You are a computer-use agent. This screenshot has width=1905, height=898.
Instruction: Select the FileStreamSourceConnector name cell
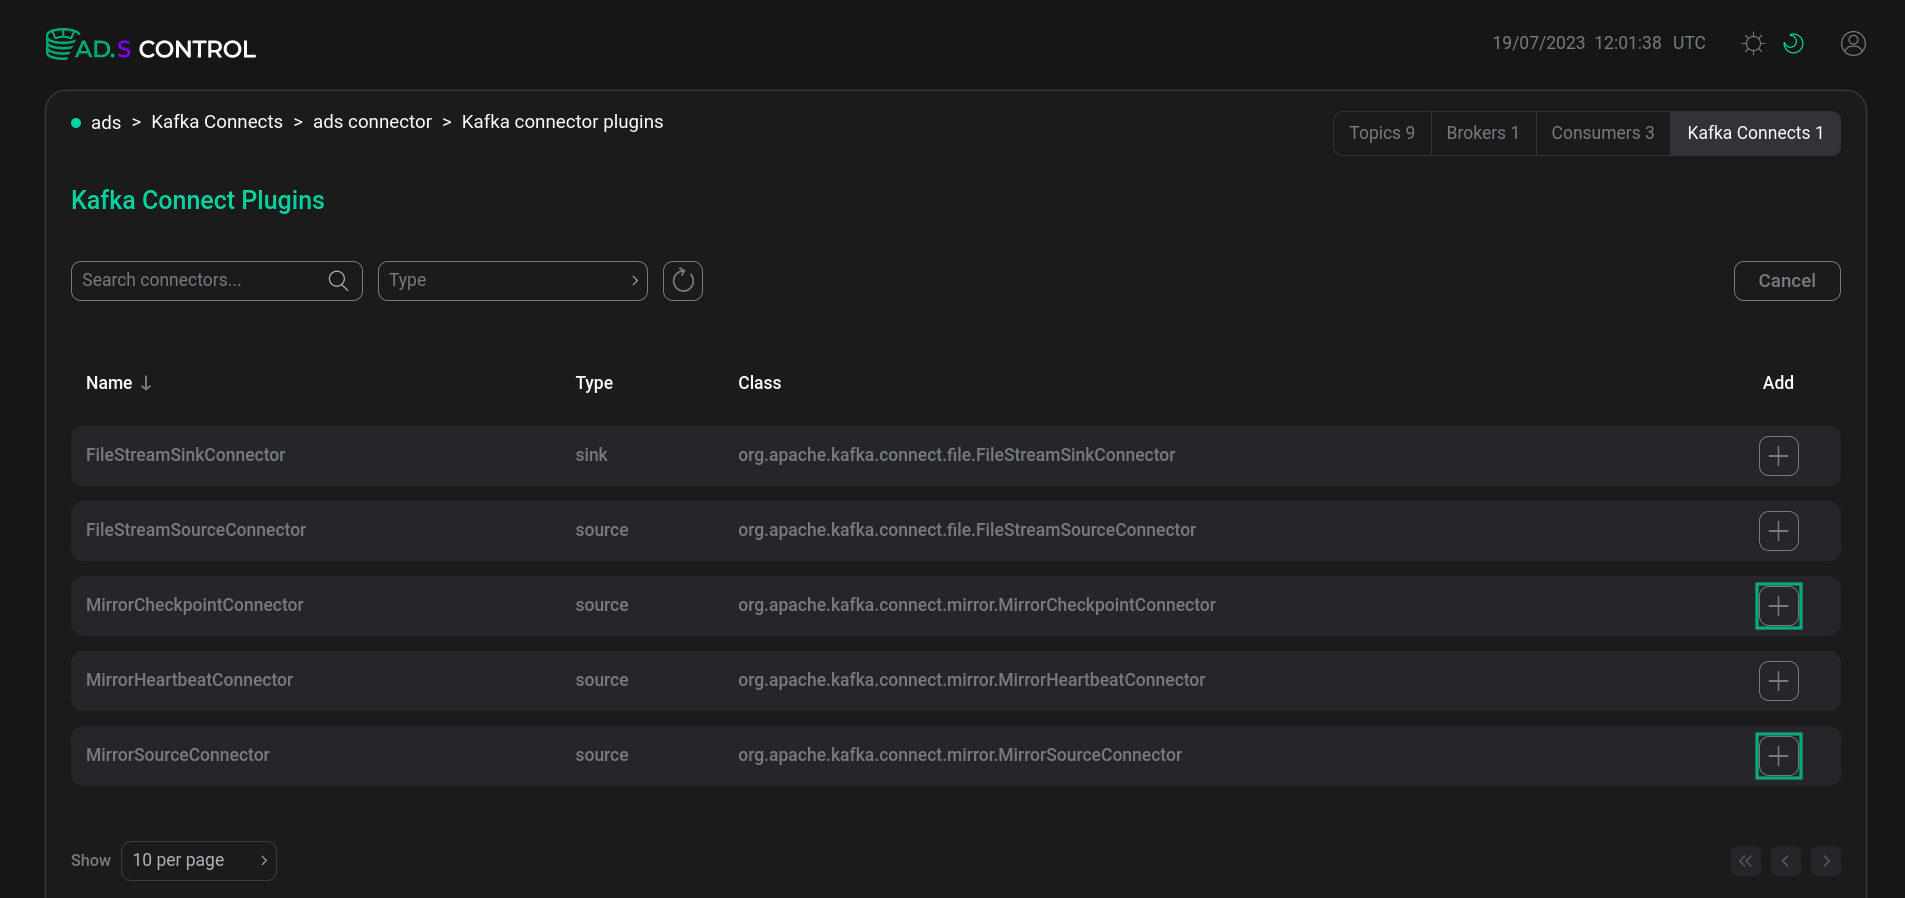(196, 530)
